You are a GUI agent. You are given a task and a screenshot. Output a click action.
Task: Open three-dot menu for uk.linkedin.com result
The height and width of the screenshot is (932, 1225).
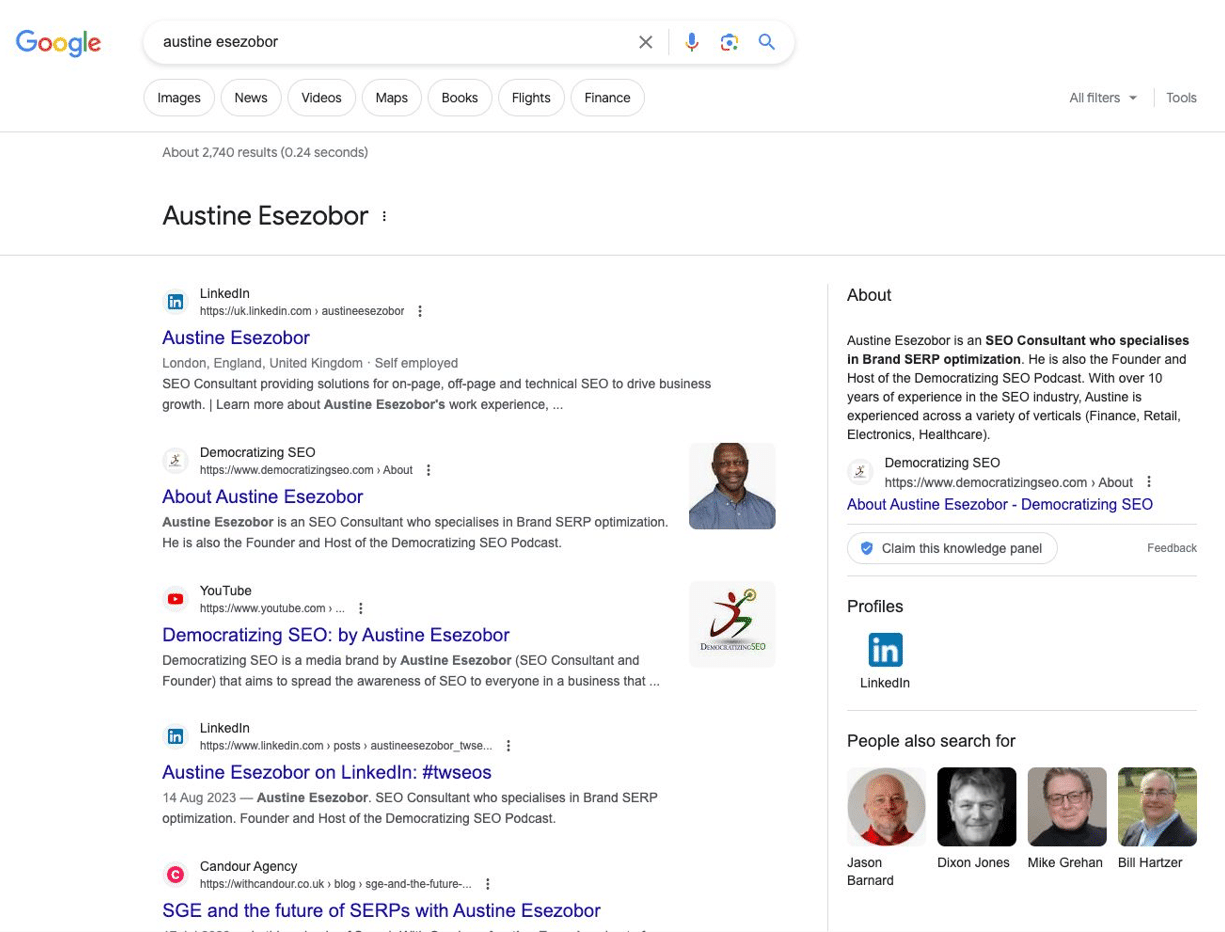420,311
